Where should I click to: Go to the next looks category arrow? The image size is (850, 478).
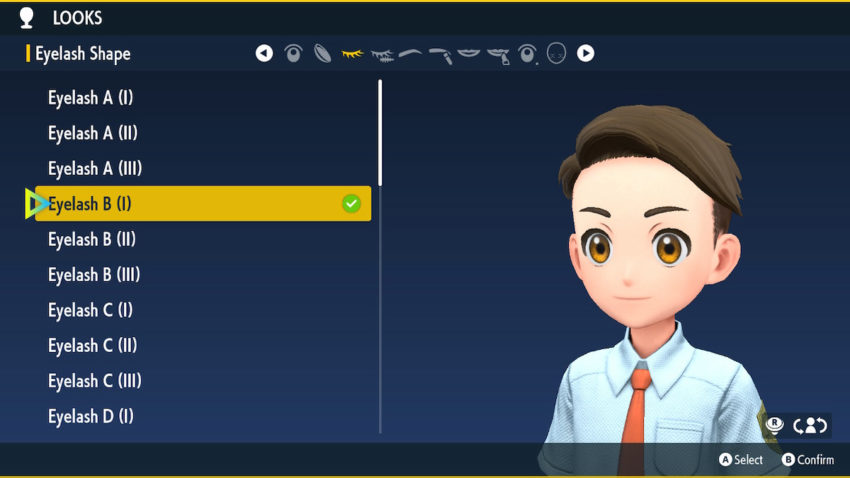[585, 53]
